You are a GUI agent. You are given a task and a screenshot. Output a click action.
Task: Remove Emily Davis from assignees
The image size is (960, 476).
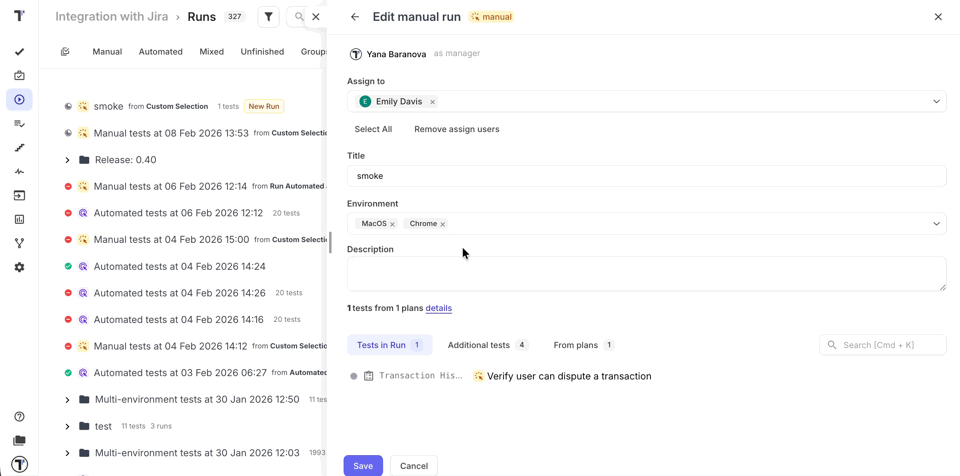tap(432, 102)
